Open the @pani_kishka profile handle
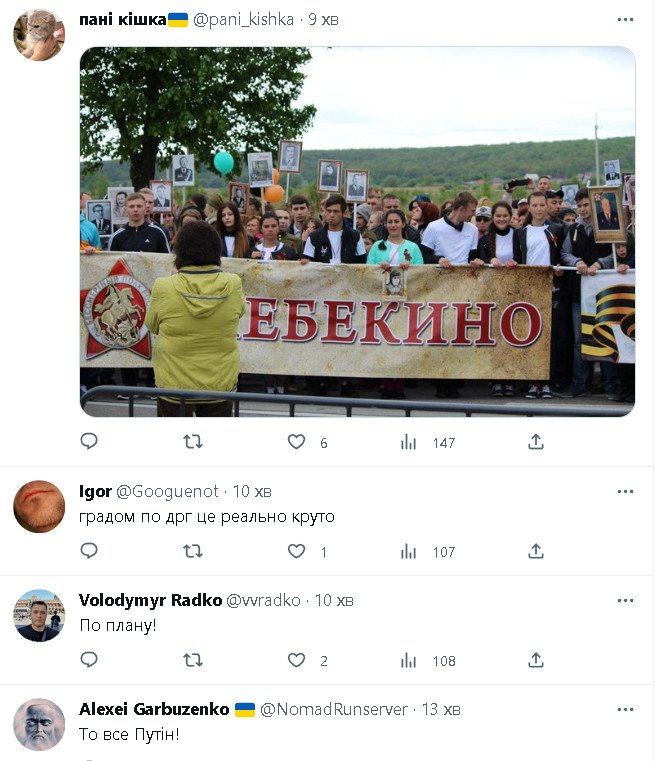661x761 pixels. (x=243, y=19)
